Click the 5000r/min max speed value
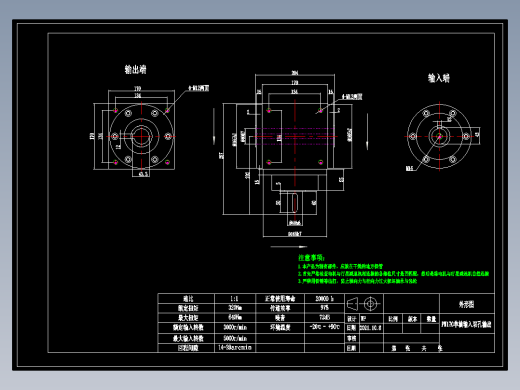 click(235, 338)
